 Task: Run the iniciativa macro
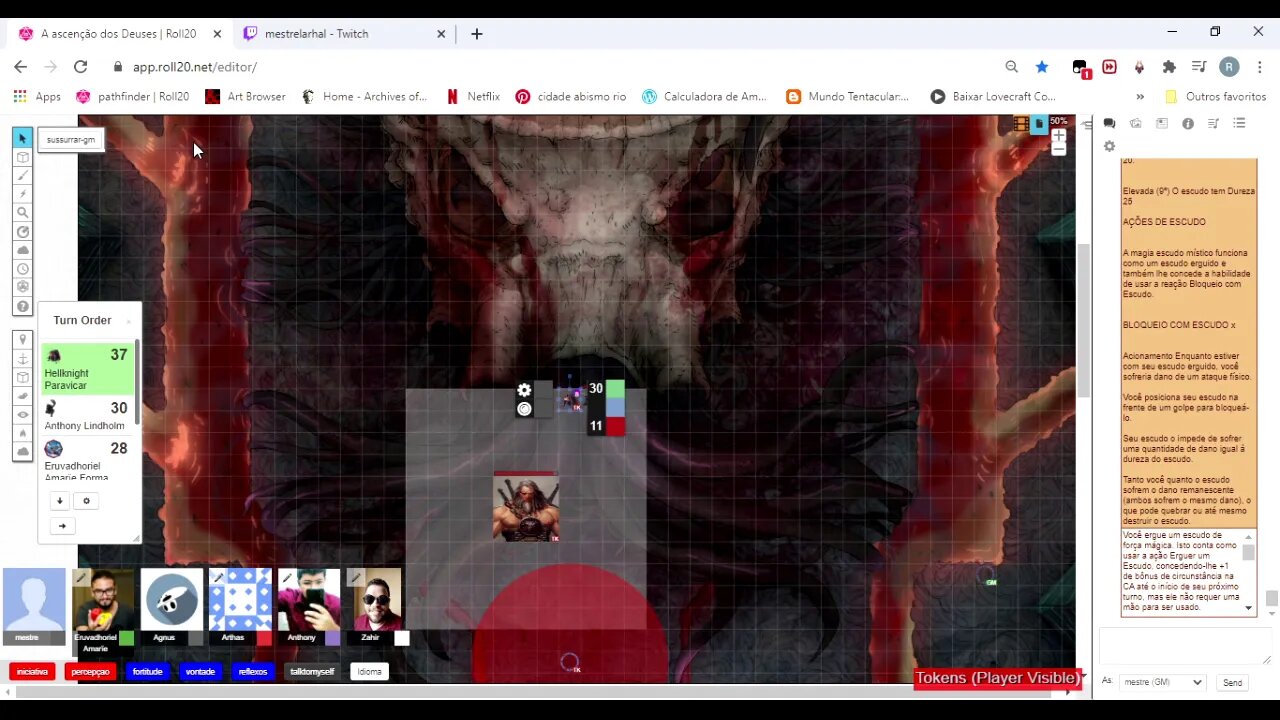click(32, 672)
